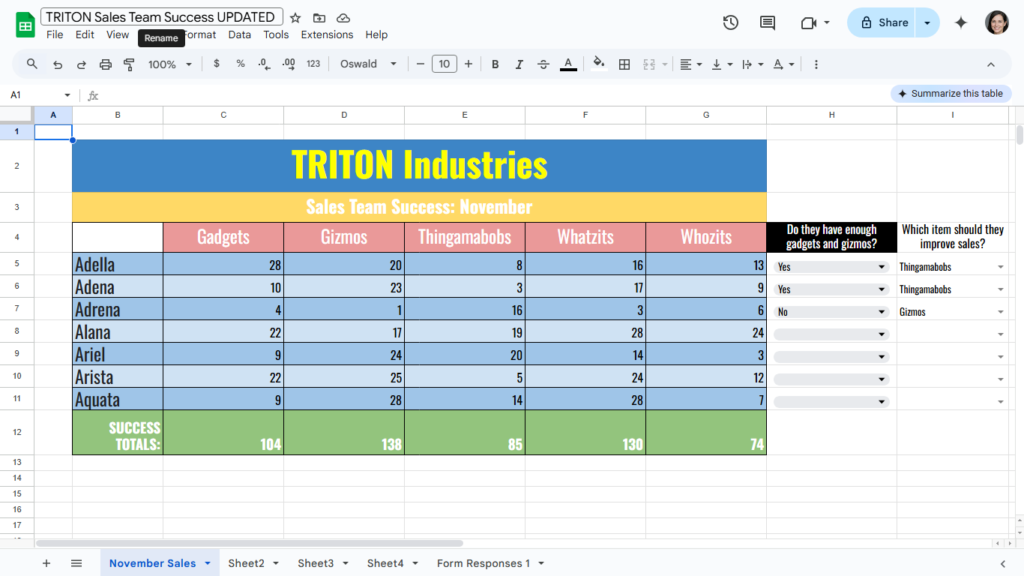Open version history clock icon
The height and width of the screenshot is (576, 1024).
(730, 23)
